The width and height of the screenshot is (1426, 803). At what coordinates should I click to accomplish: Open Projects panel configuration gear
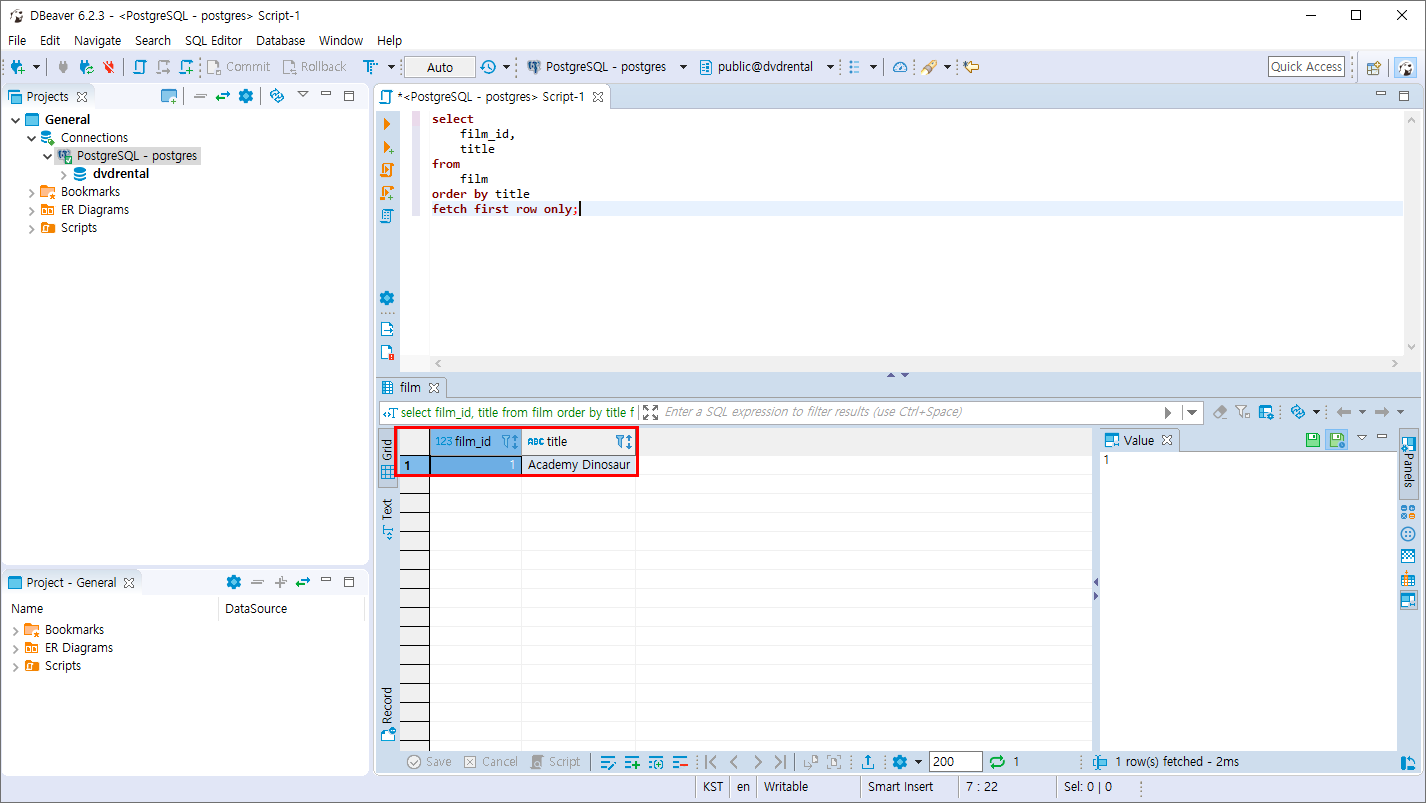(x=246, y=96)
